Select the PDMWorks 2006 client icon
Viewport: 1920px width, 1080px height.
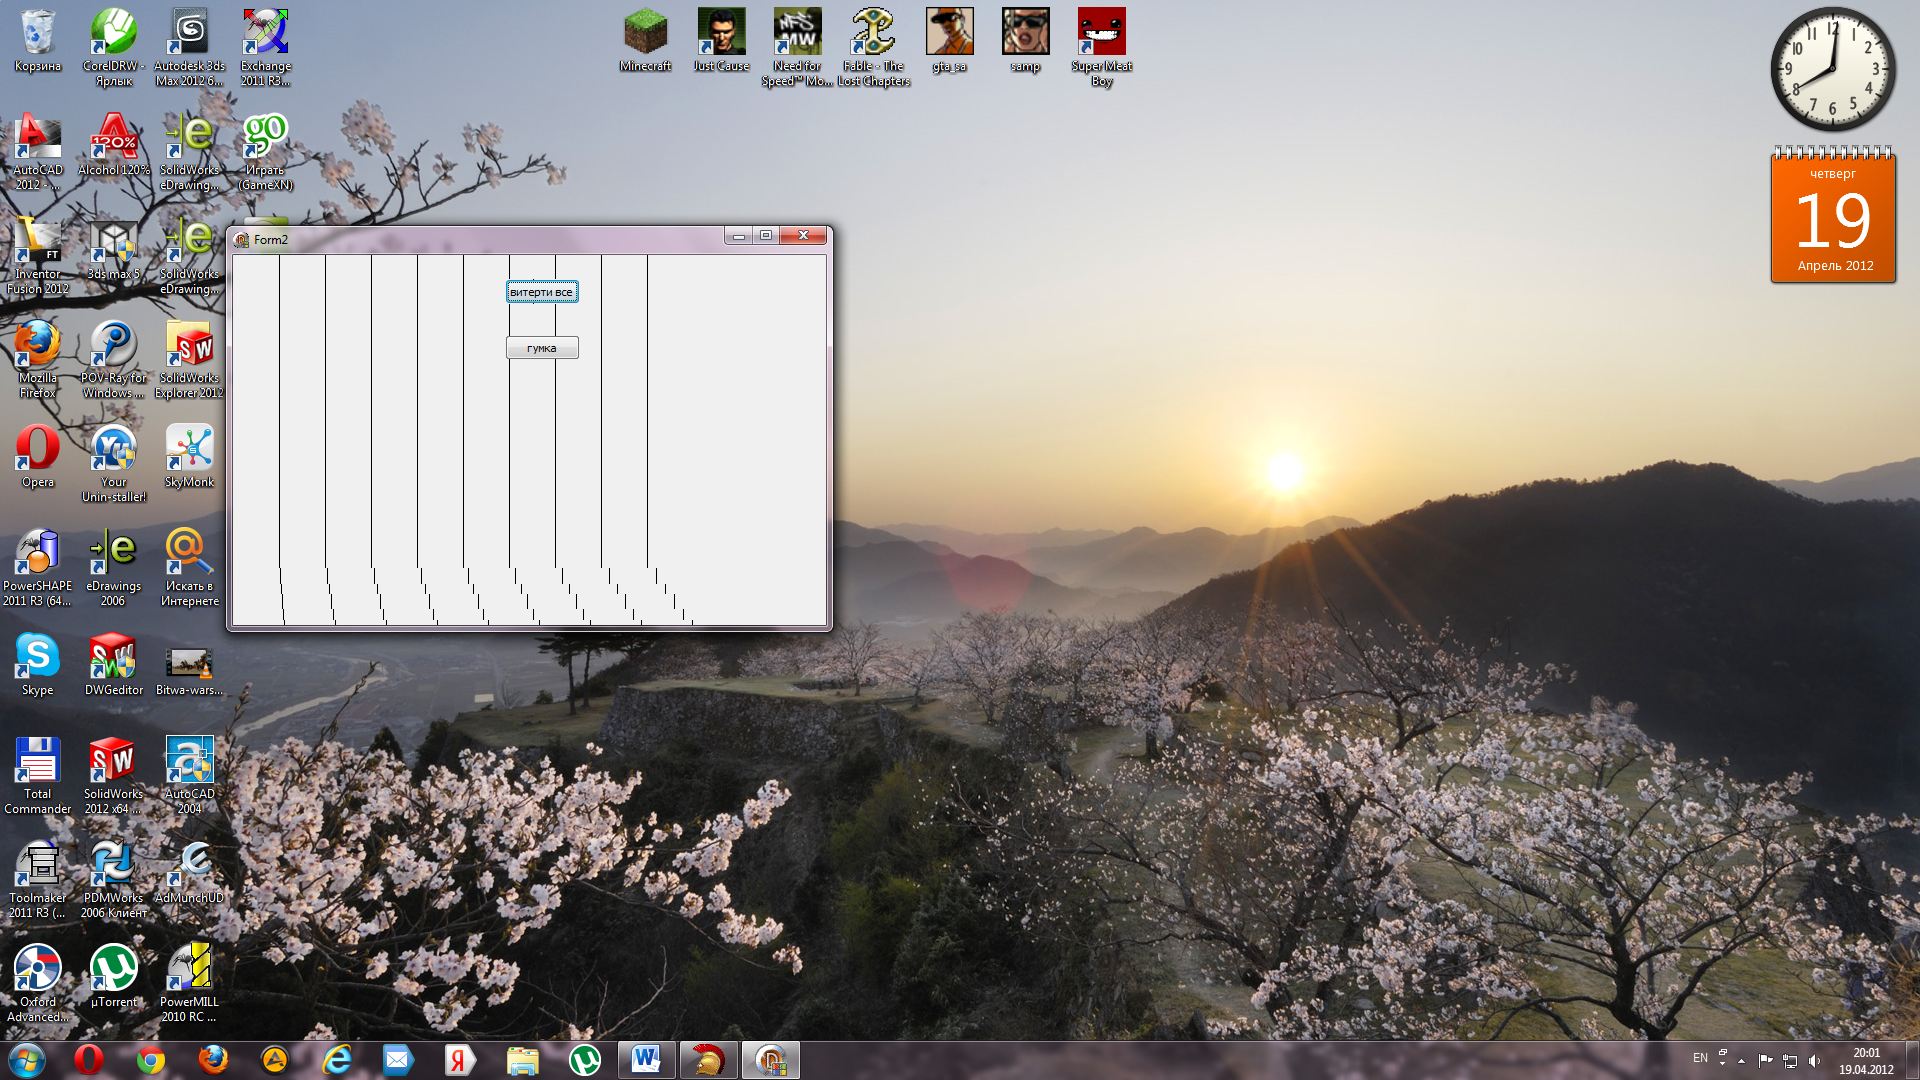(x=114, y=879)
